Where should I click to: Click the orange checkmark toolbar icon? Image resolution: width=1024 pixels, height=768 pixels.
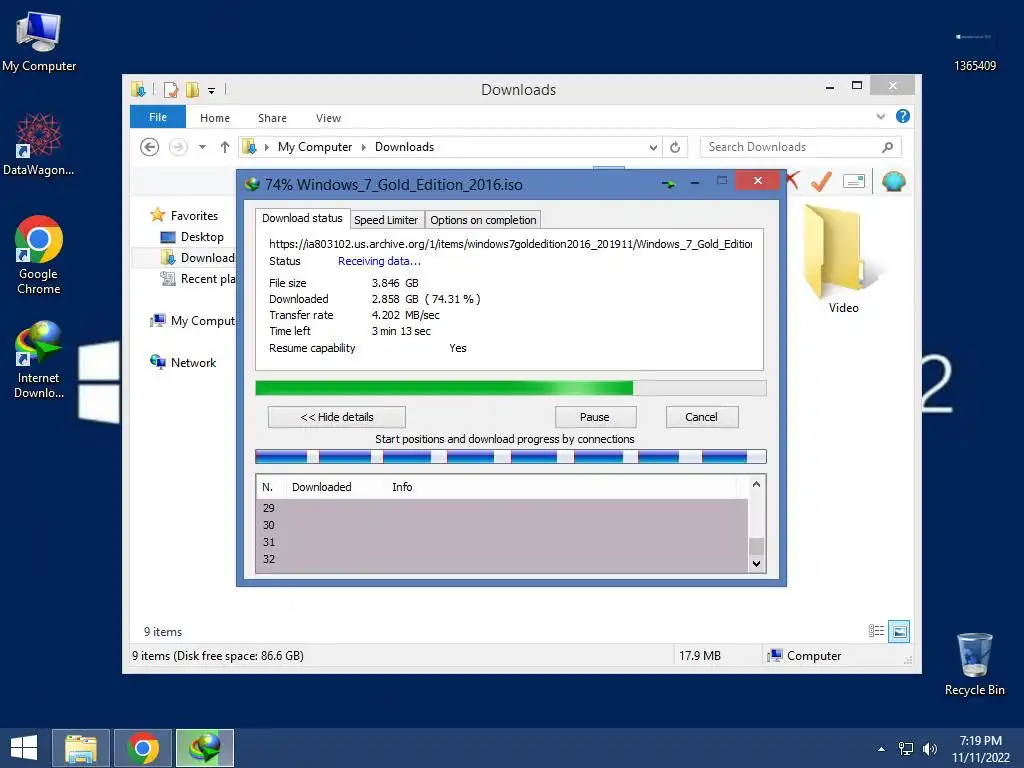click(822, 181)
